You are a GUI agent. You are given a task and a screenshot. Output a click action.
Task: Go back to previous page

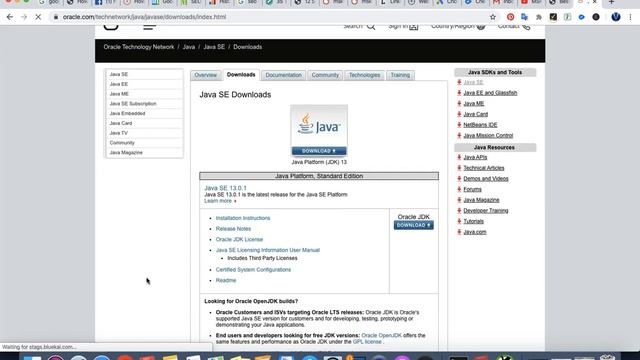(10, 17)
